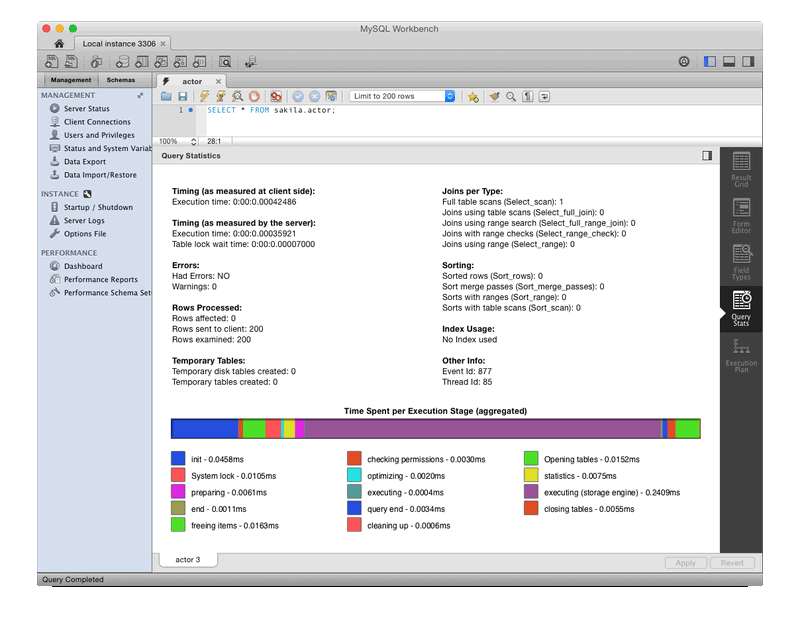Stop the query with the red hand icon
This screenshot has height=639, width=800.
tap(254, 96)
